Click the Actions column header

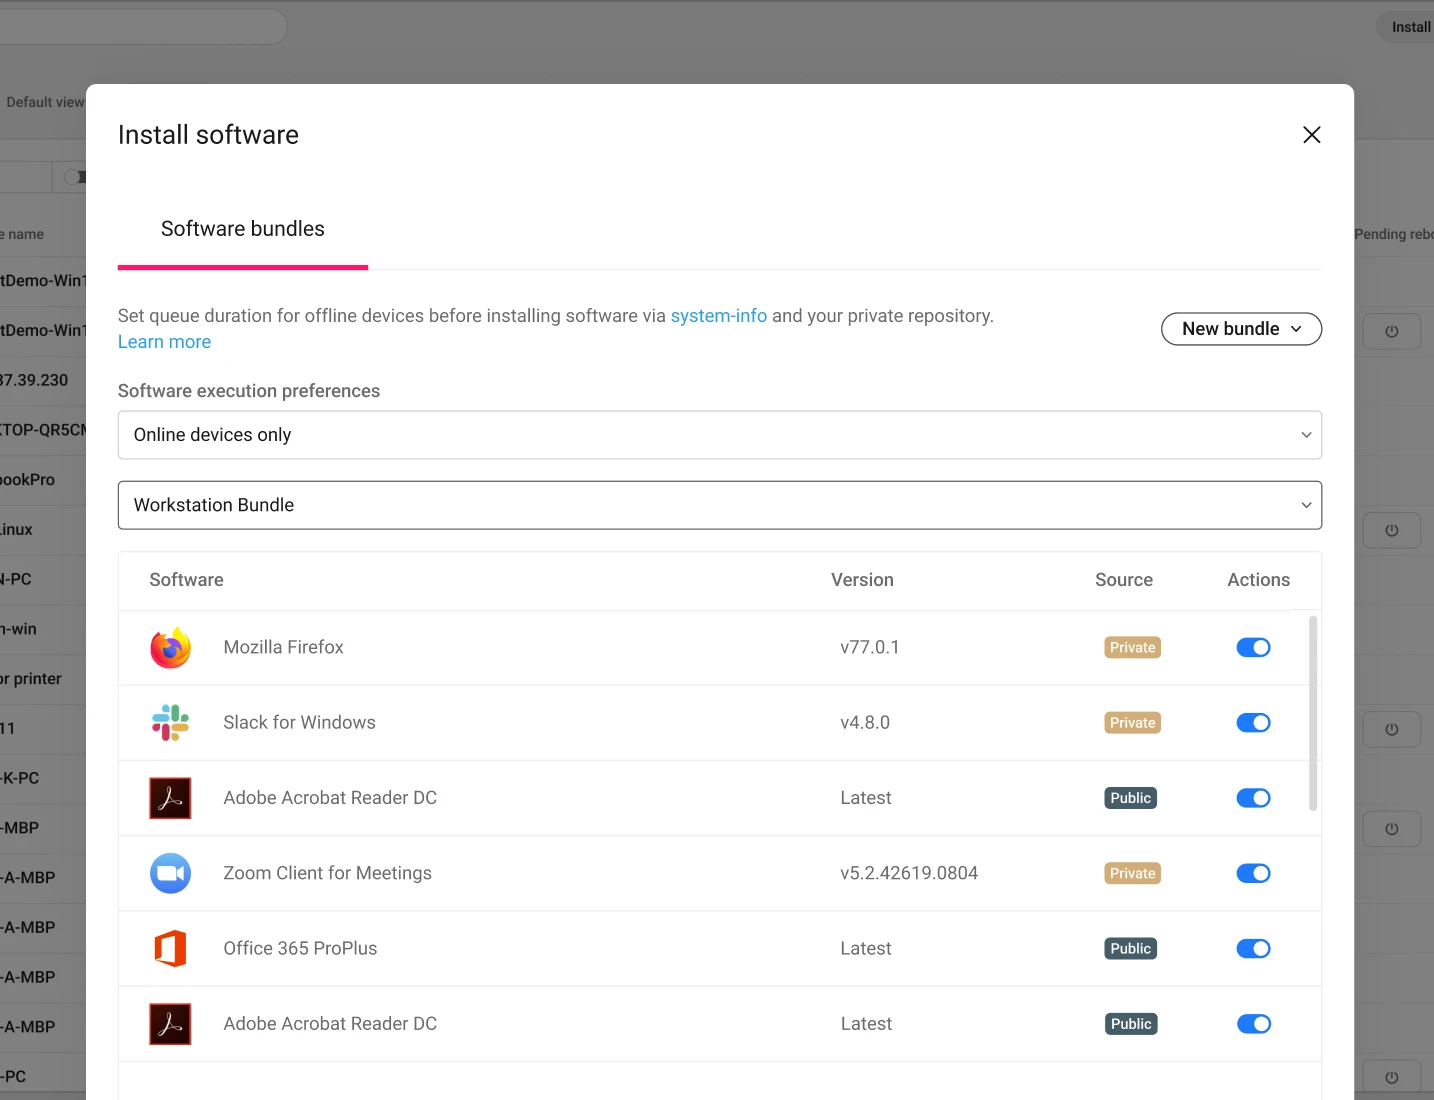point(1258,580)
